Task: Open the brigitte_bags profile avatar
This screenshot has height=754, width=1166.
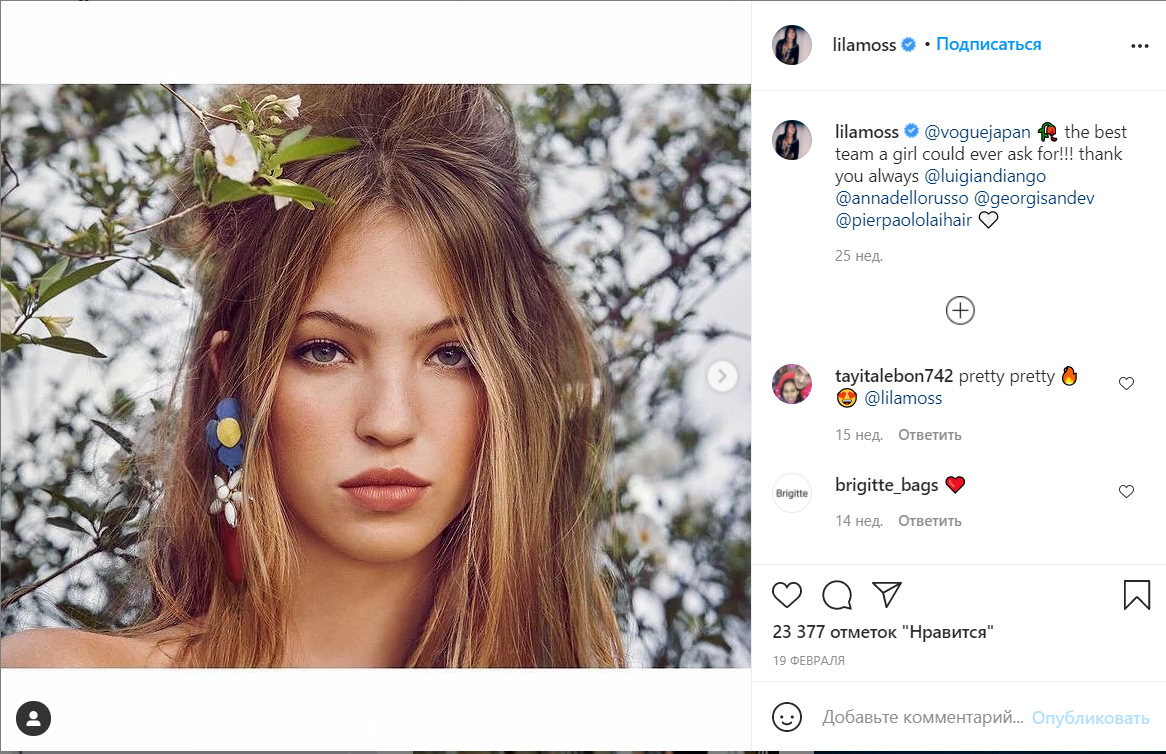Action: (792, 493)
